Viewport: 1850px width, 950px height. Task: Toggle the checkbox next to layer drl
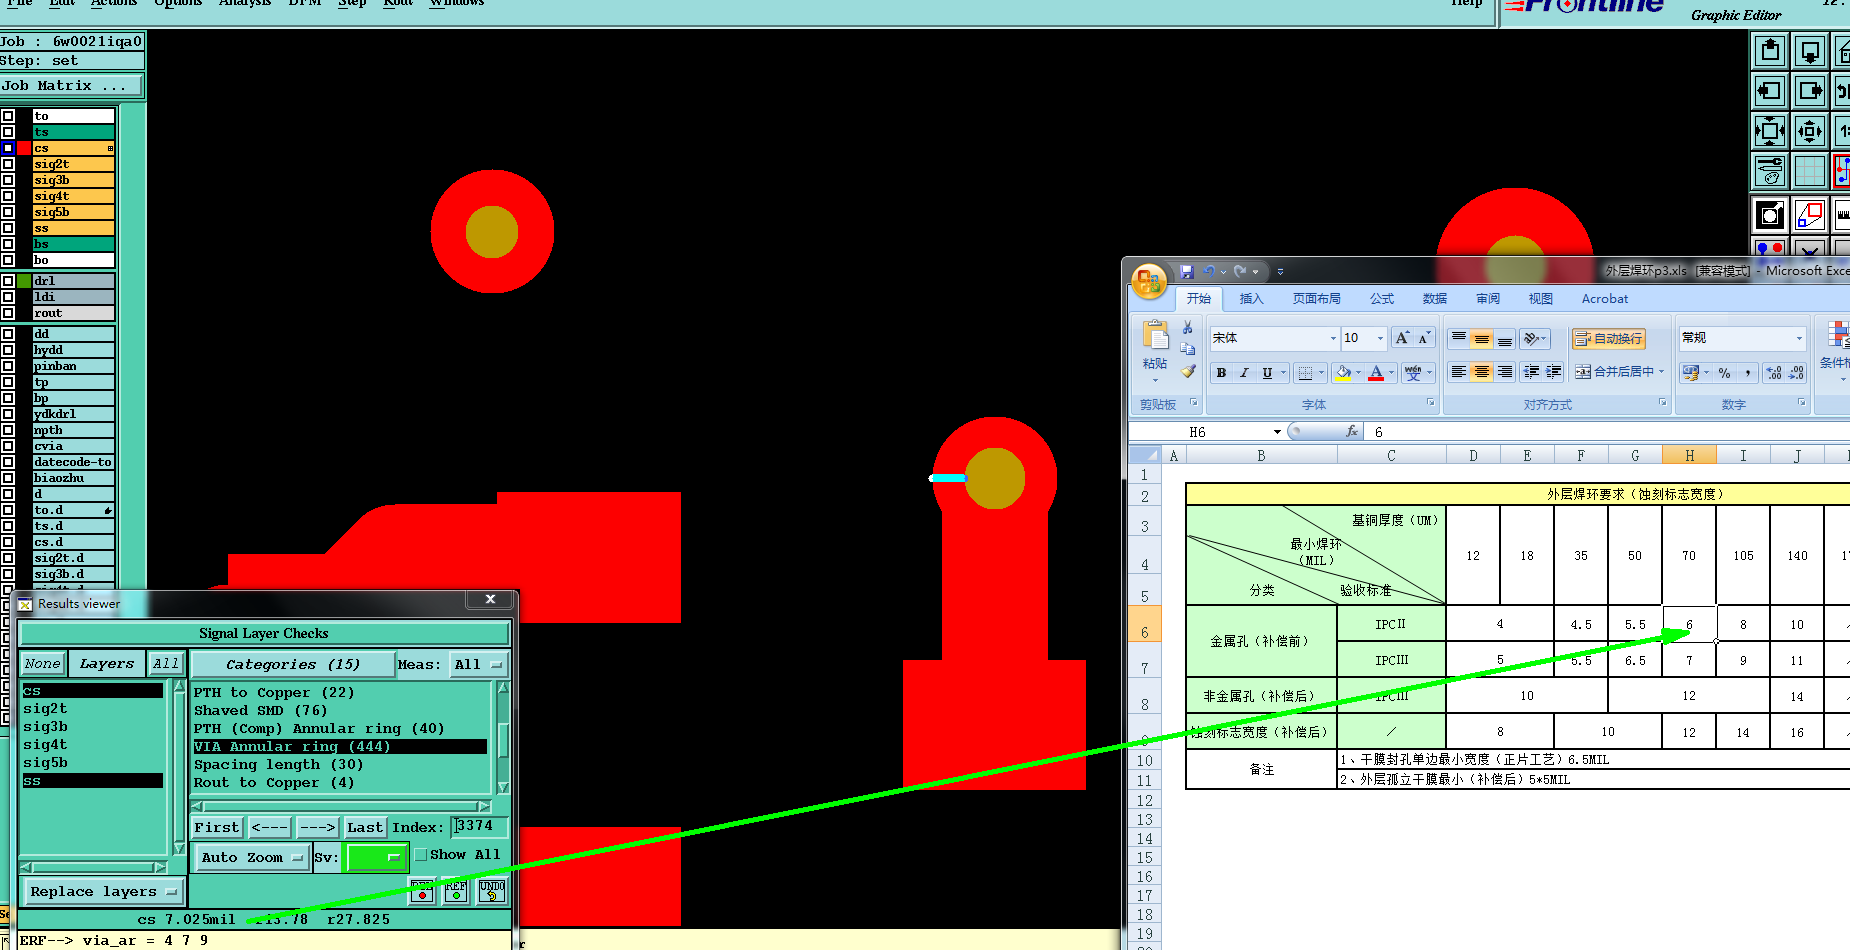click(8, 281)
